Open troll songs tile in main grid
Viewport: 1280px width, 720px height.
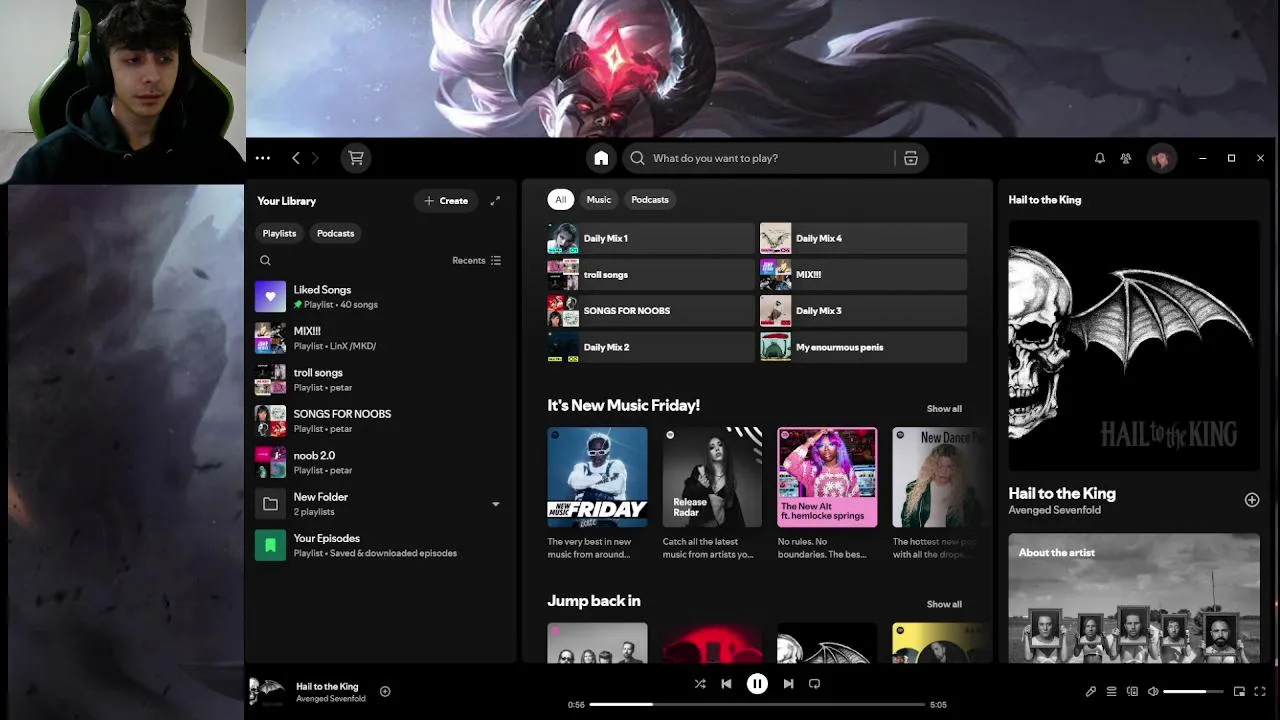point(651,274)
